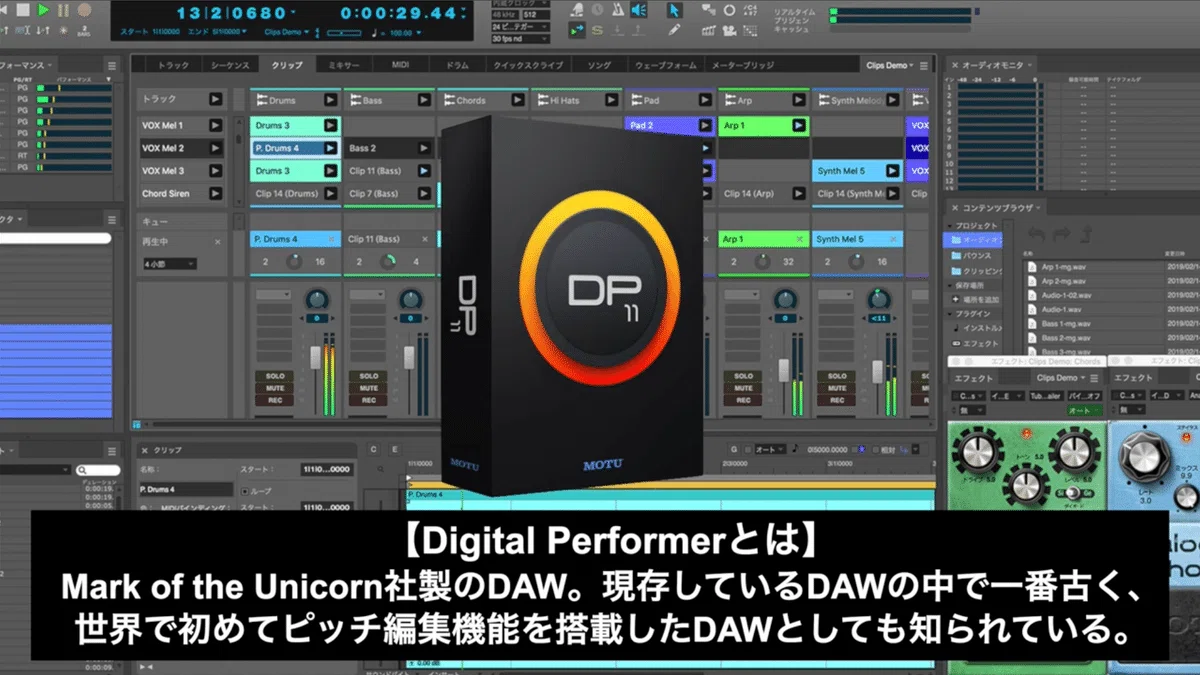
Task: Trigger the Bass track column play button
Action: (424, 100)
